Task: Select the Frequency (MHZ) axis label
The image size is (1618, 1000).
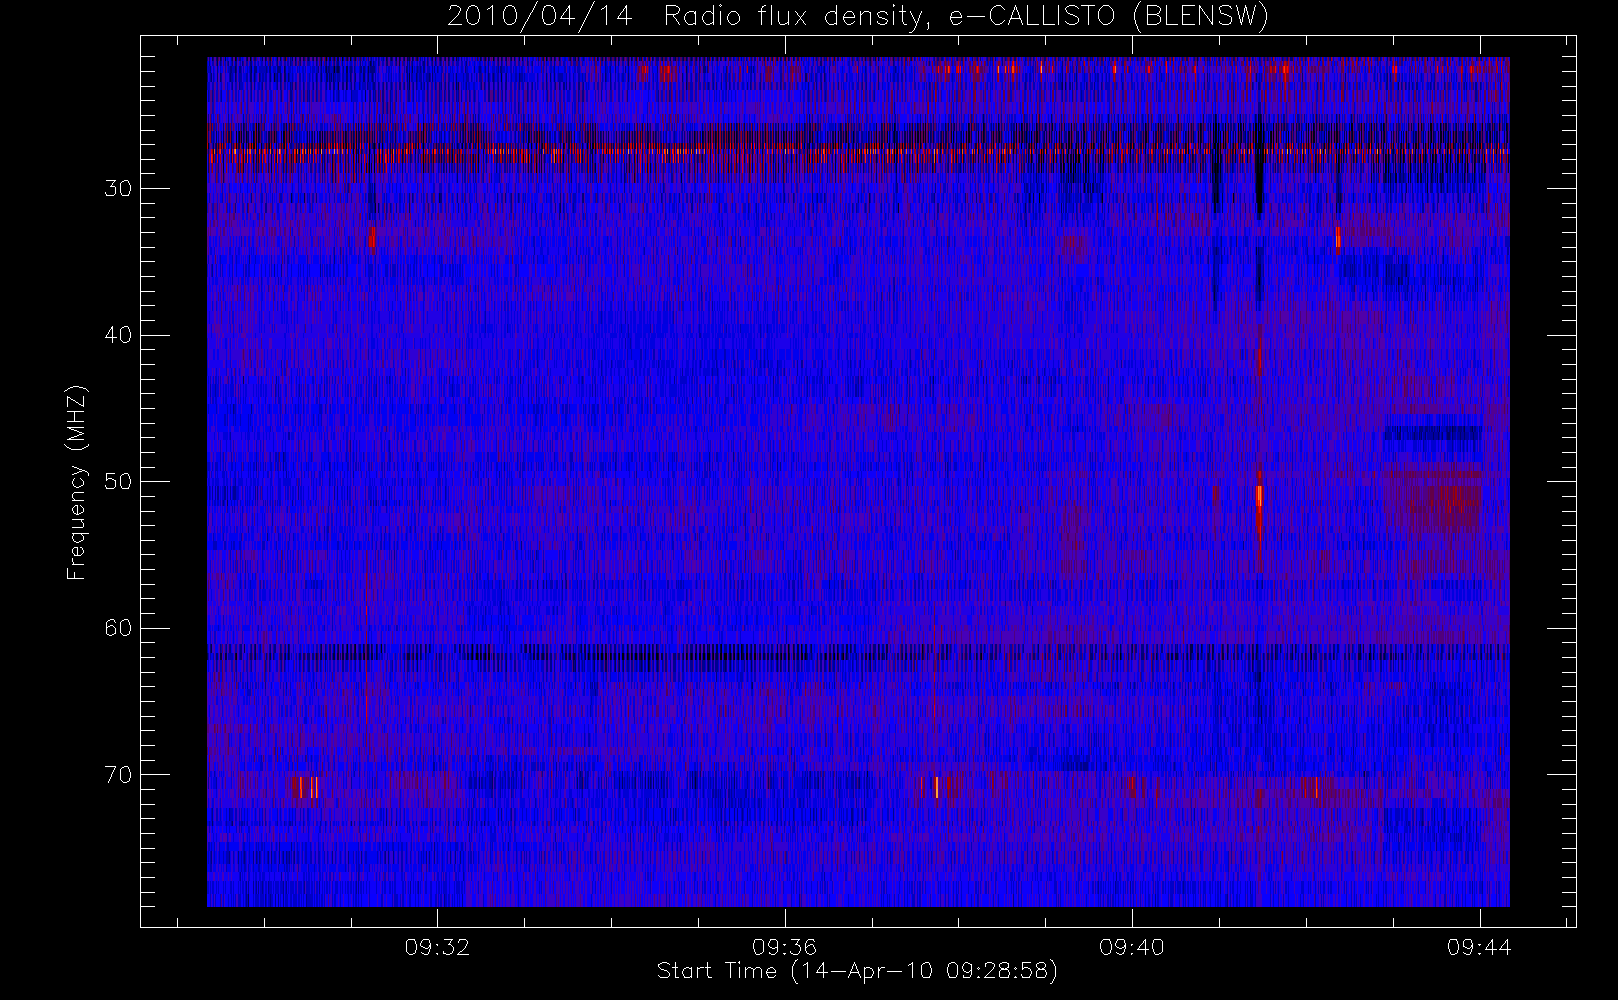Action: tap(77, 482)
